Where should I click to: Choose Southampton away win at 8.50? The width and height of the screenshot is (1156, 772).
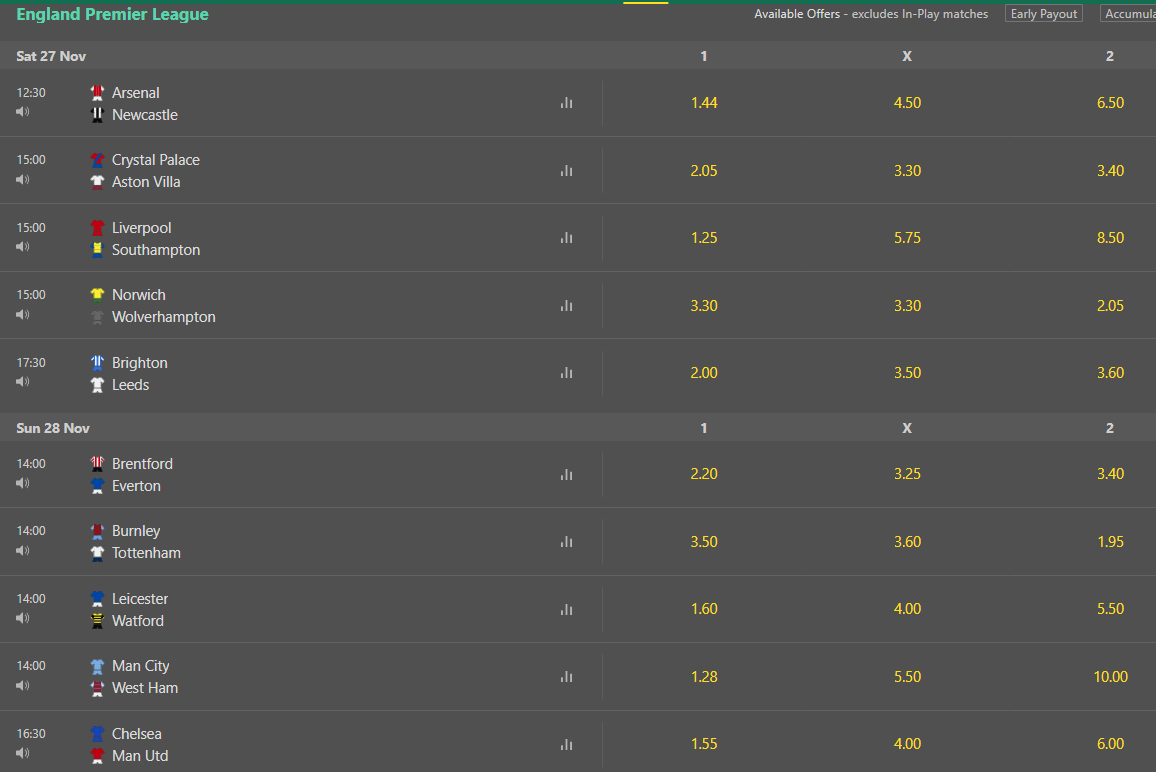tap(1110, 237)
